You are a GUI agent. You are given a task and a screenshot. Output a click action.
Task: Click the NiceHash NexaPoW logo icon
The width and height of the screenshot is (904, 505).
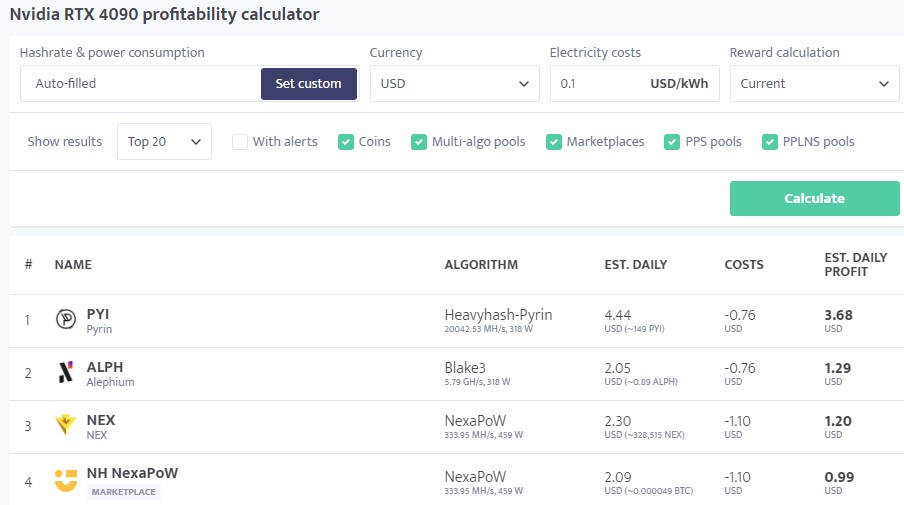[66, 480]
